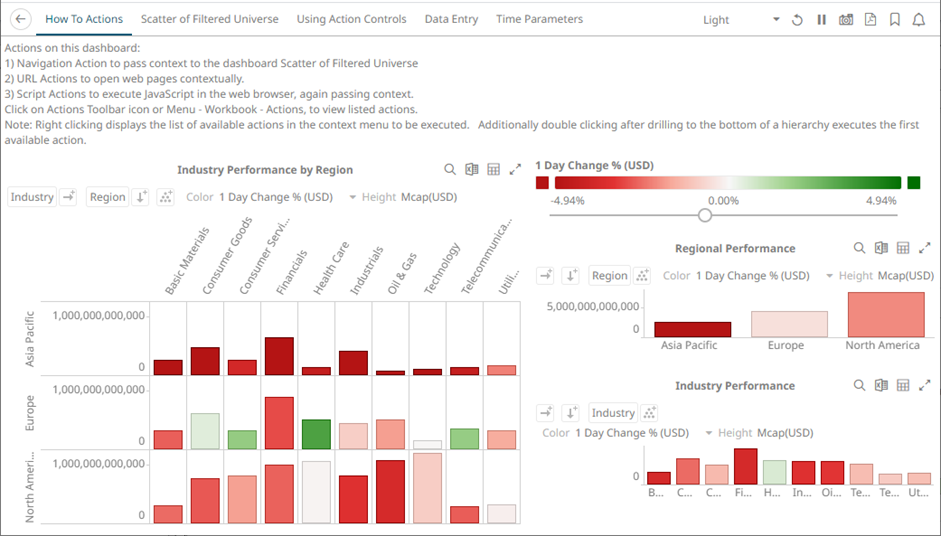Refresh the dashboard data
This screenshot has width=941, height=536.
point(797,20)
